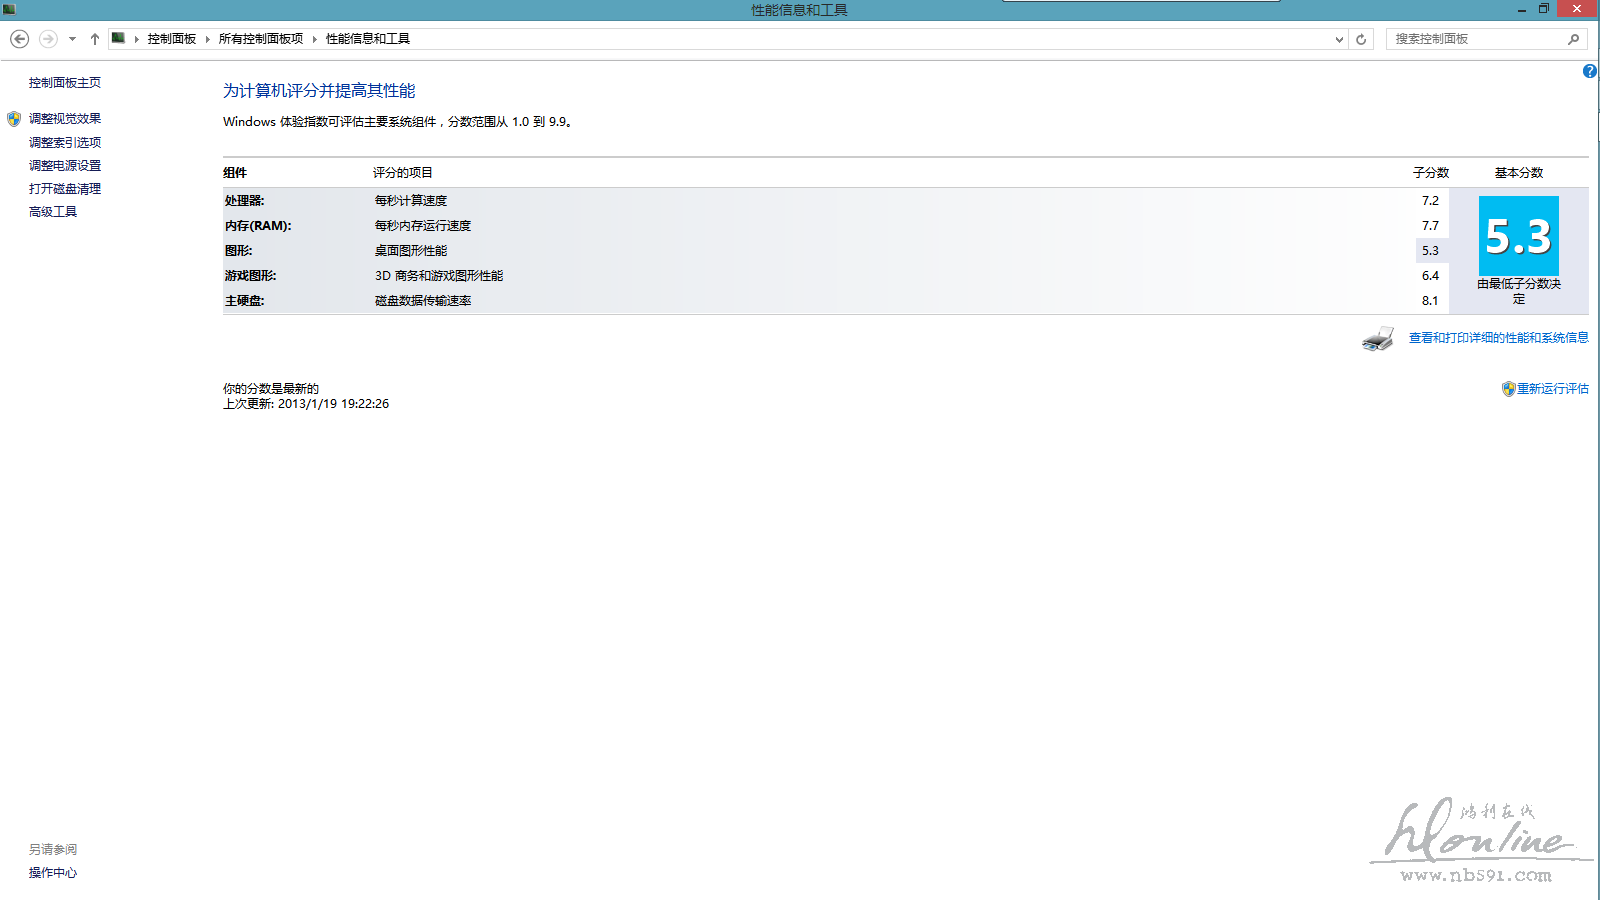Click the Up one level arrow
The image size is (1600, 900).
coord(95,39)
